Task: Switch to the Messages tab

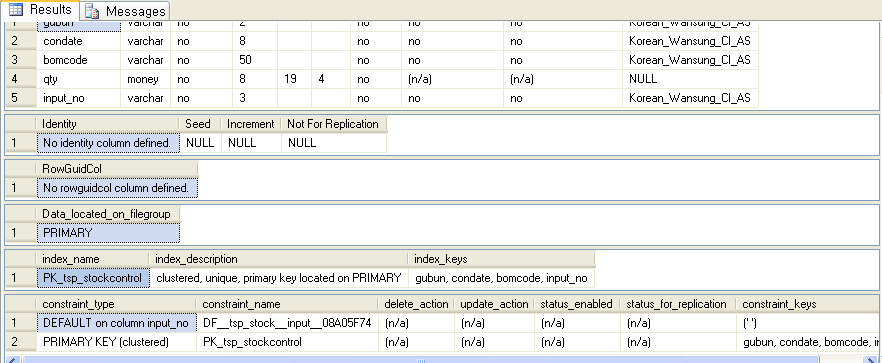Action: (x=125, y=11)
